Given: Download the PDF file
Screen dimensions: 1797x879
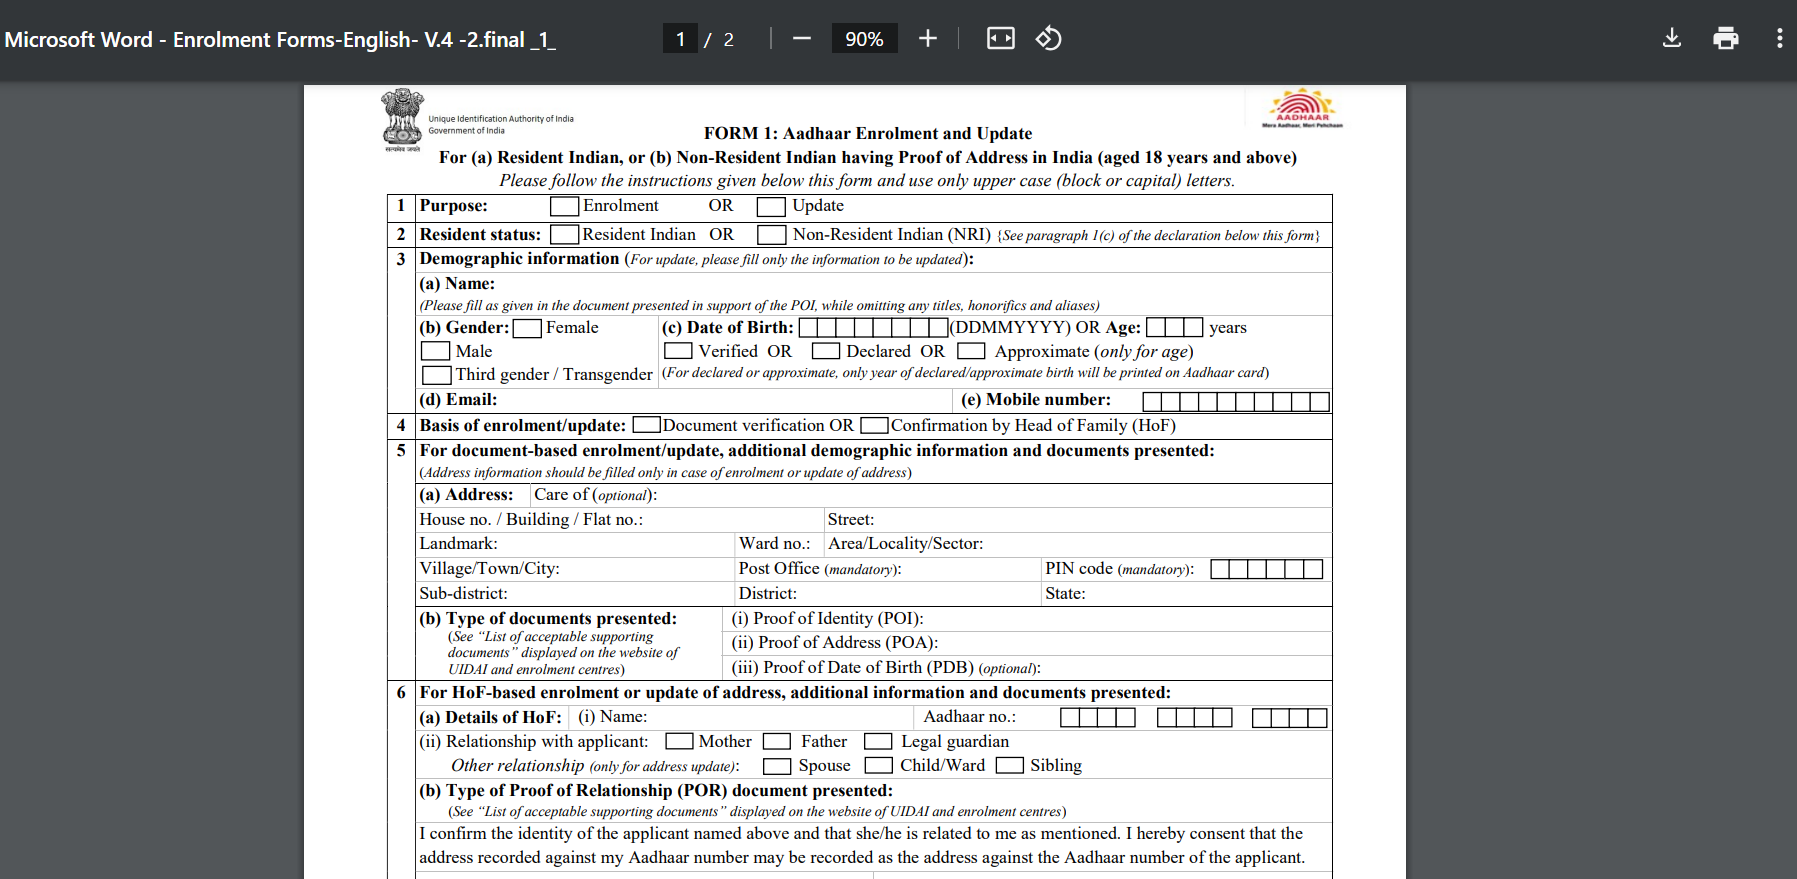Looking at the screenshot, I should (1671, 39).
